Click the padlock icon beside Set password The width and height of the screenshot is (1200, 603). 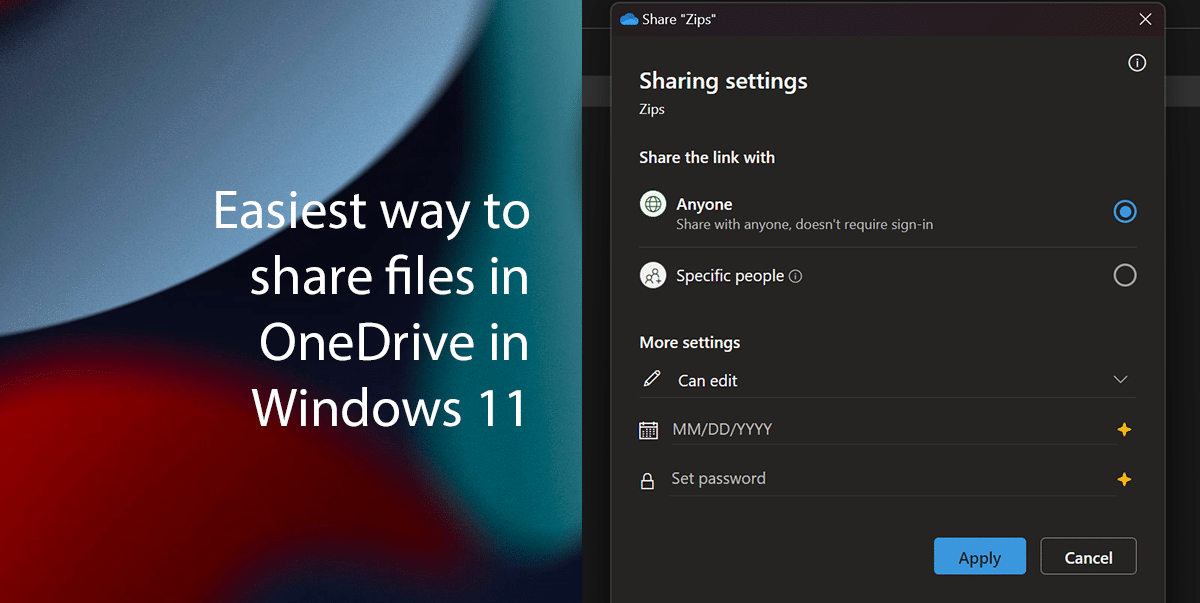[x=648, y=478]
